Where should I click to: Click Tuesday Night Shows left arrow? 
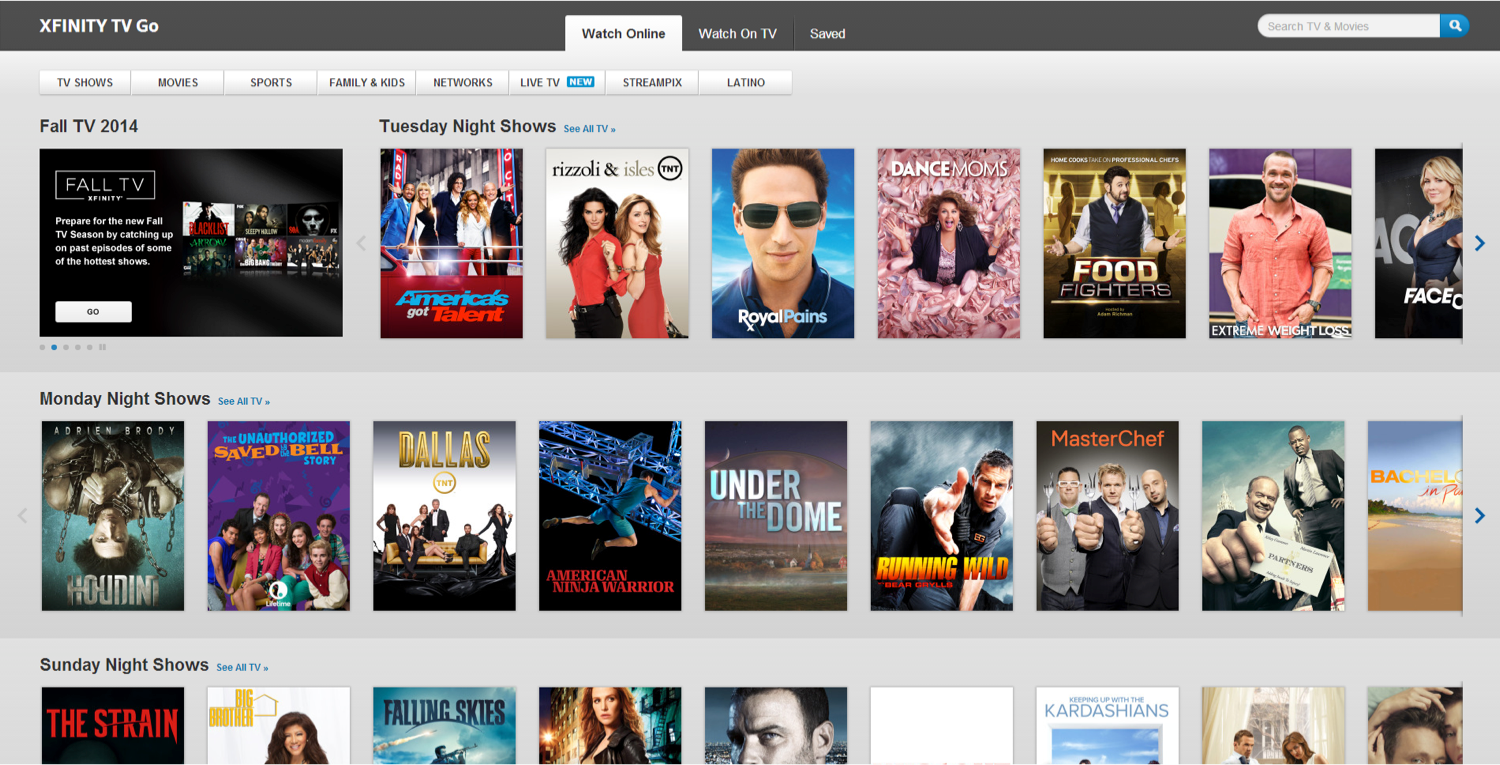(x=362, y=243)
